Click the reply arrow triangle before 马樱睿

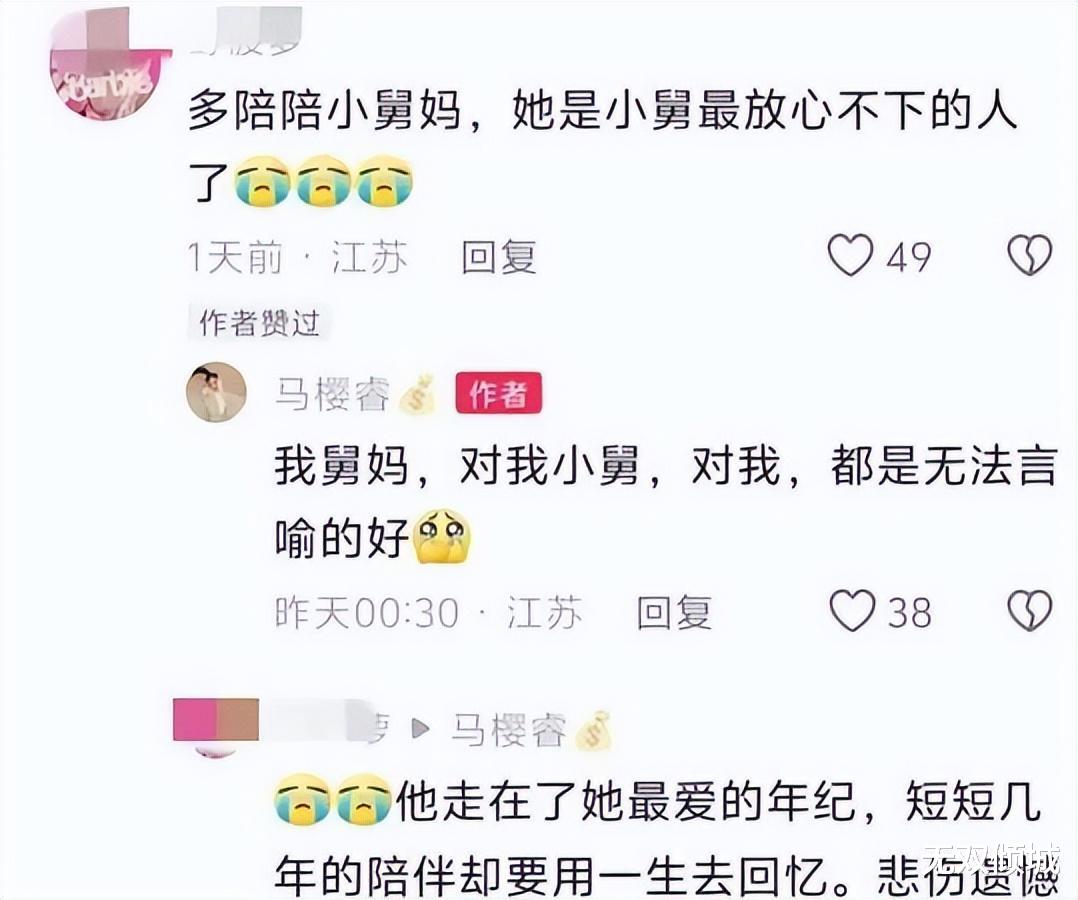[420, 729]
